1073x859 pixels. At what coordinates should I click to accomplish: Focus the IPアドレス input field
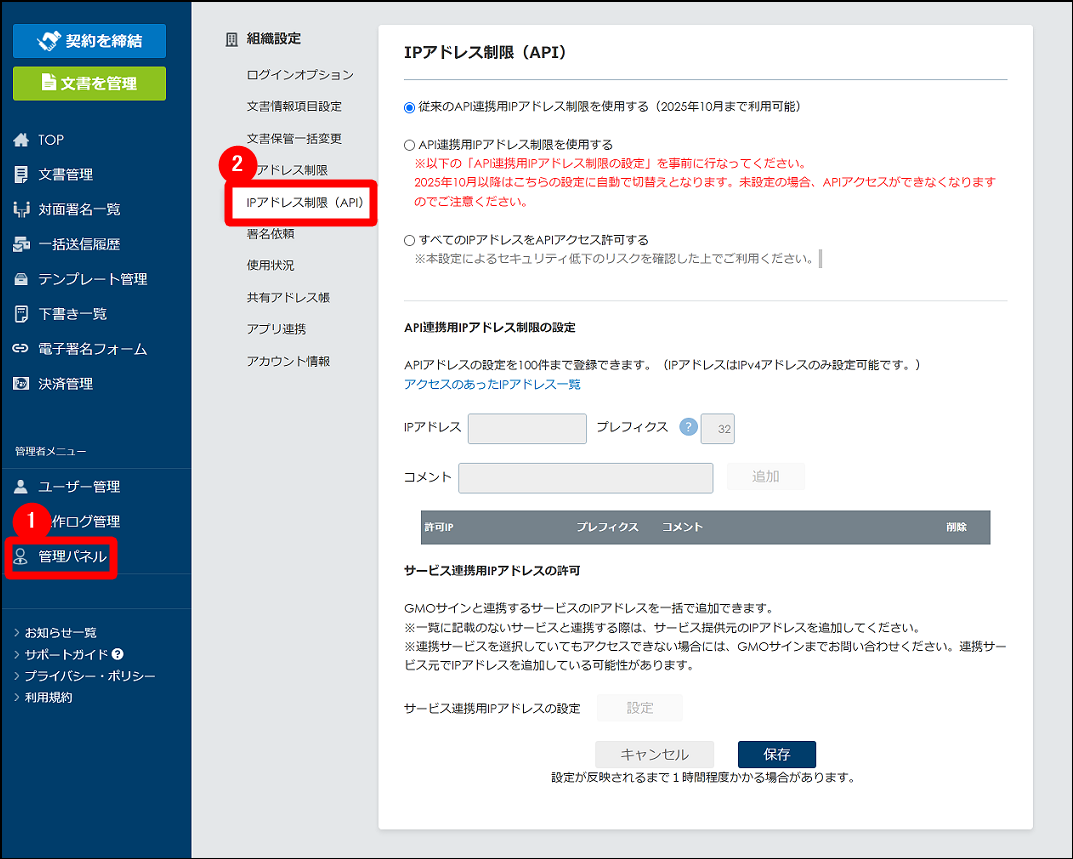527,428
